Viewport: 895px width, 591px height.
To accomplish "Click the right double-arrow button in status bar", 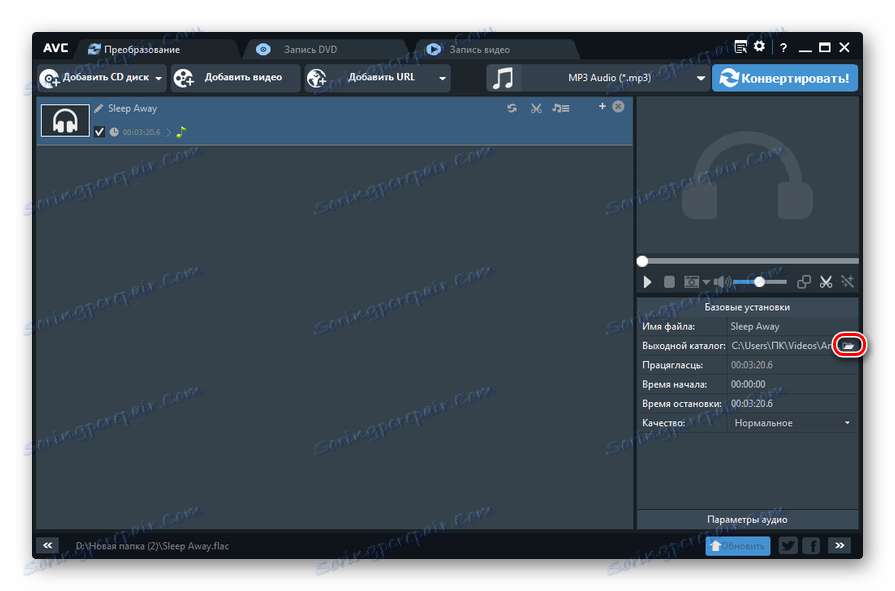I will click(840, 545).
